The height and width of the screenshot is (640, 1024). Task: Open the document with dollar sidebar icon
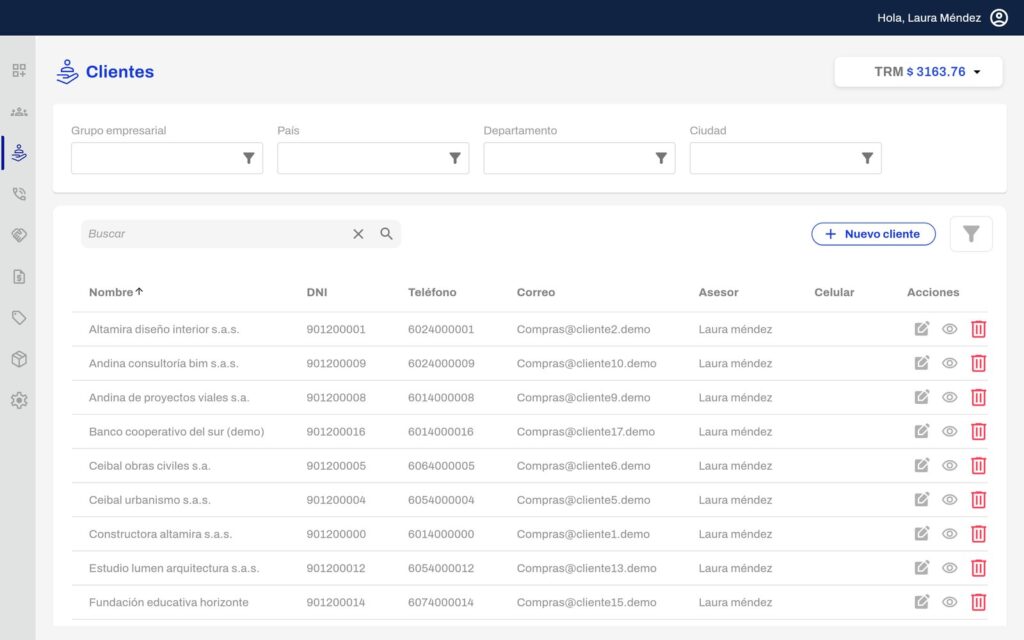tap(19, 277)
